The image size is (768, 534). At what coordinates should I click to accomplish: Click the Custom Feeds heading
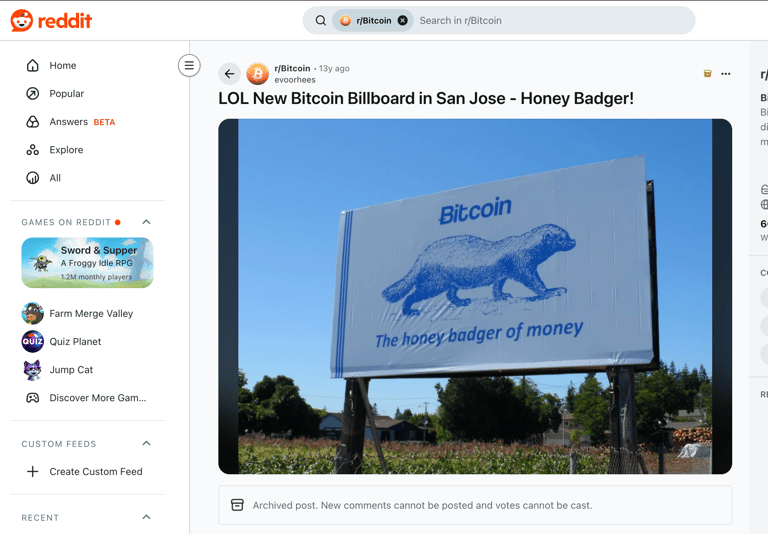tap(59, 444)
